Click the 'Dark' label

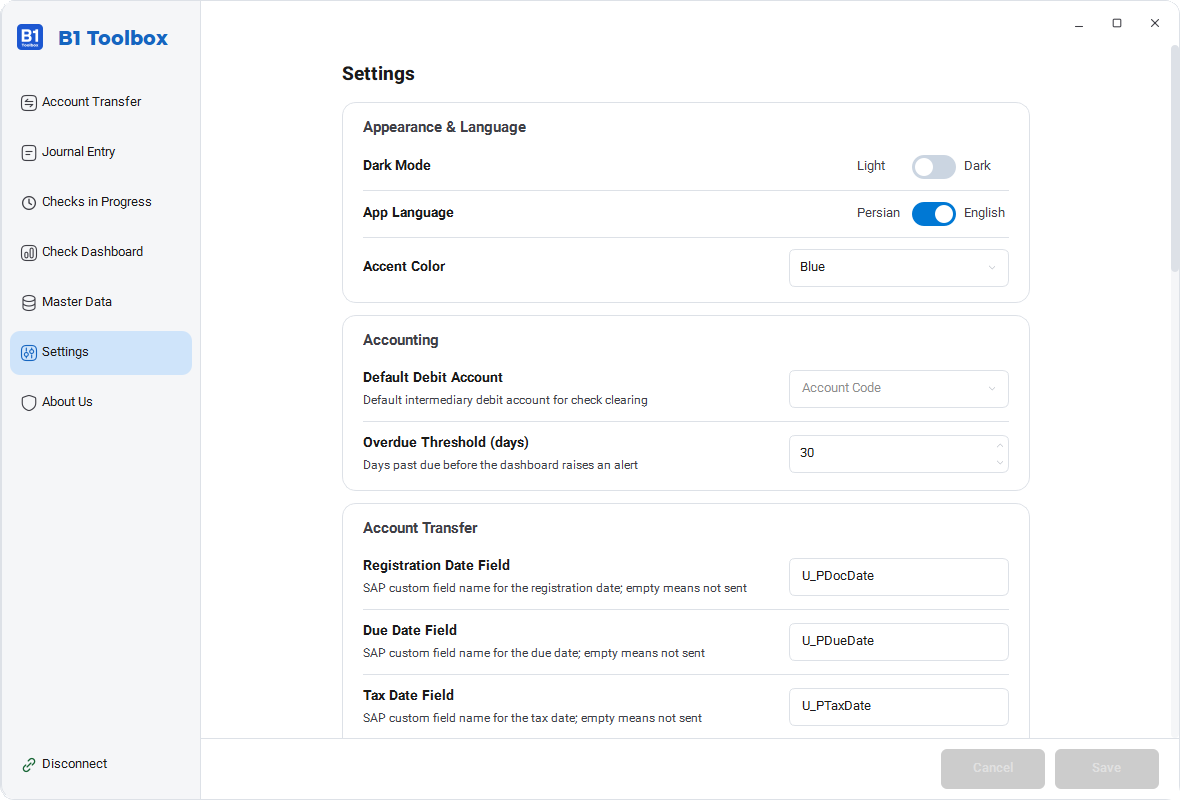pos(977,166)
